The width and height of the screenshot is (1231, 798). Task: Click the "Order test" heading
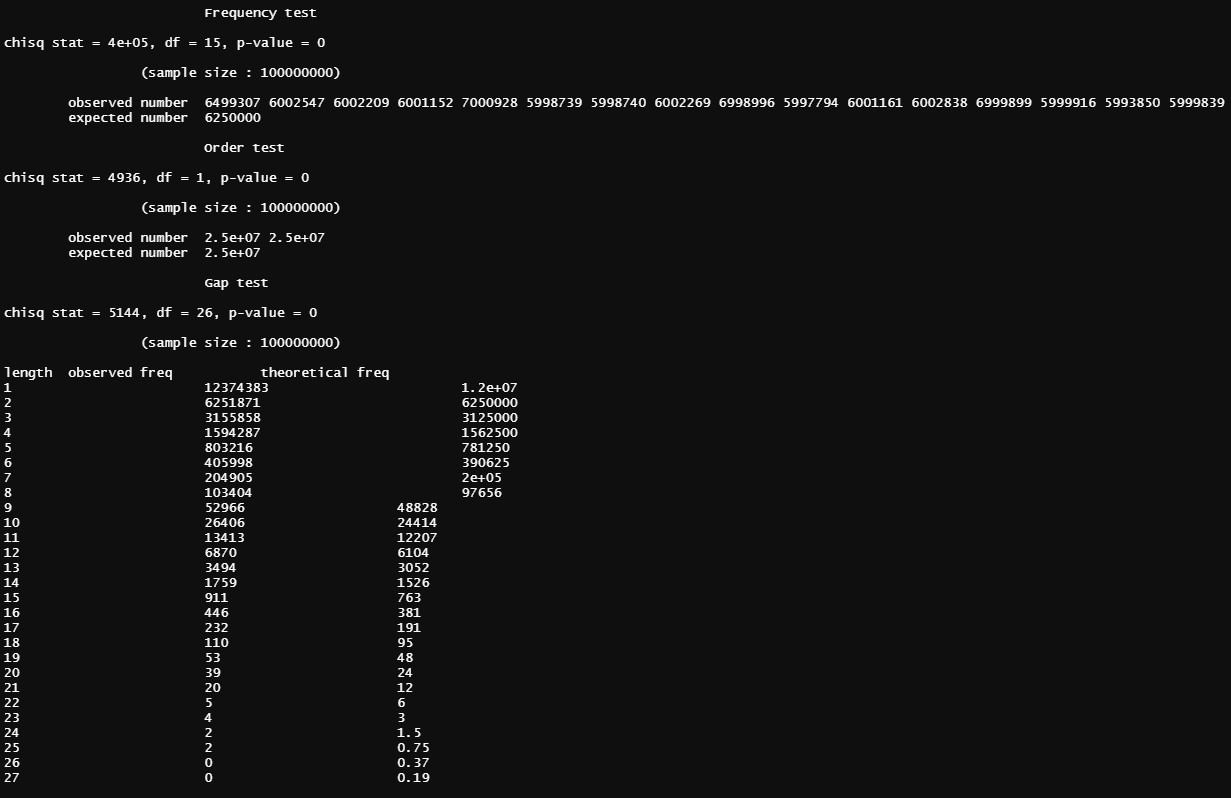[244, 148]
